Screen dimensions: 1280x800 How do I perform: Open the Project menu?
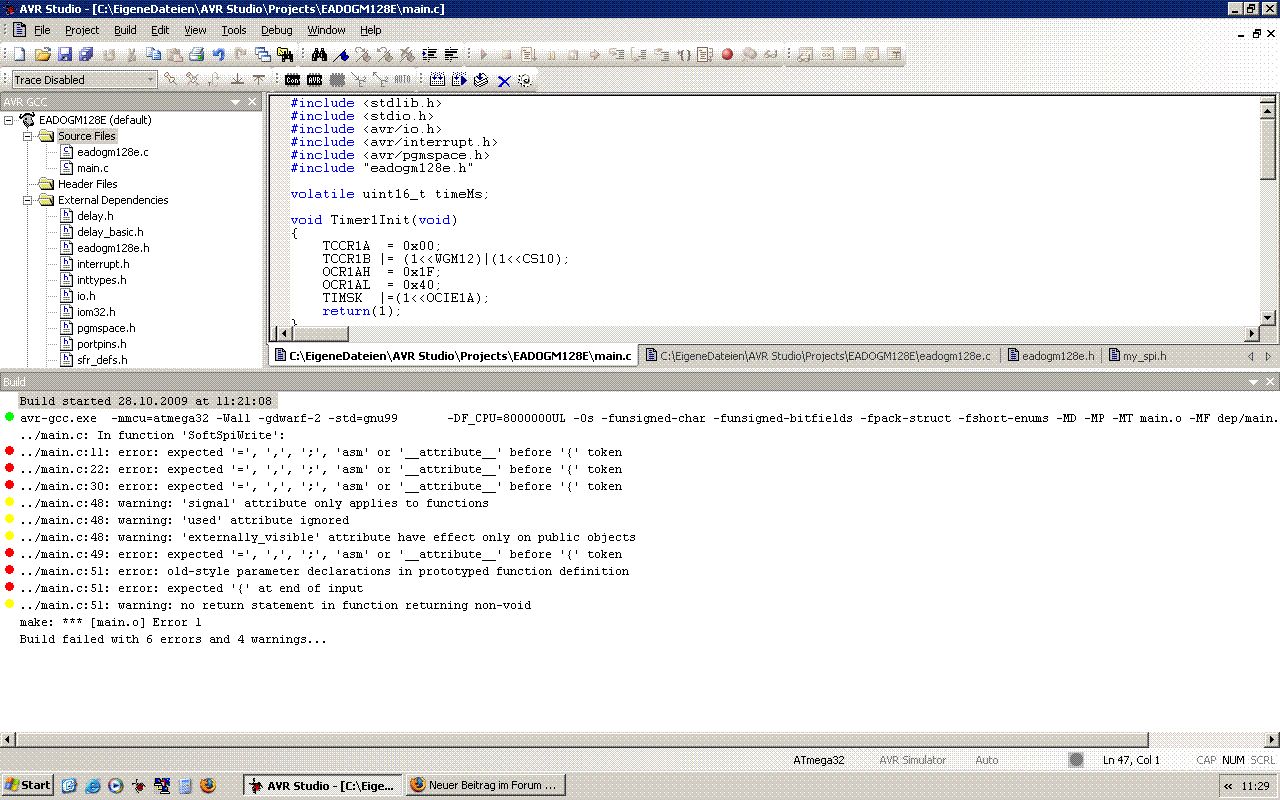[x=82, y=30]
